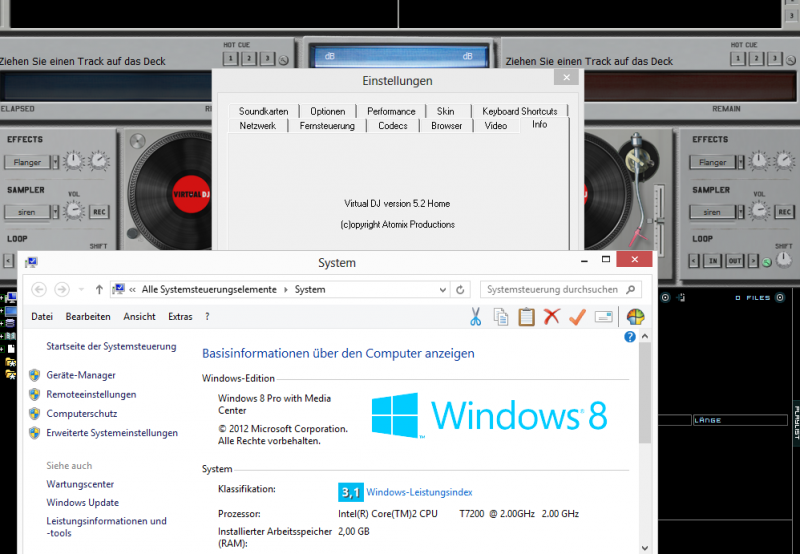Screen dimensions: 800x554
Task: Open the Soundkarten tab in Einstellungen
Action: click(263, 111)
